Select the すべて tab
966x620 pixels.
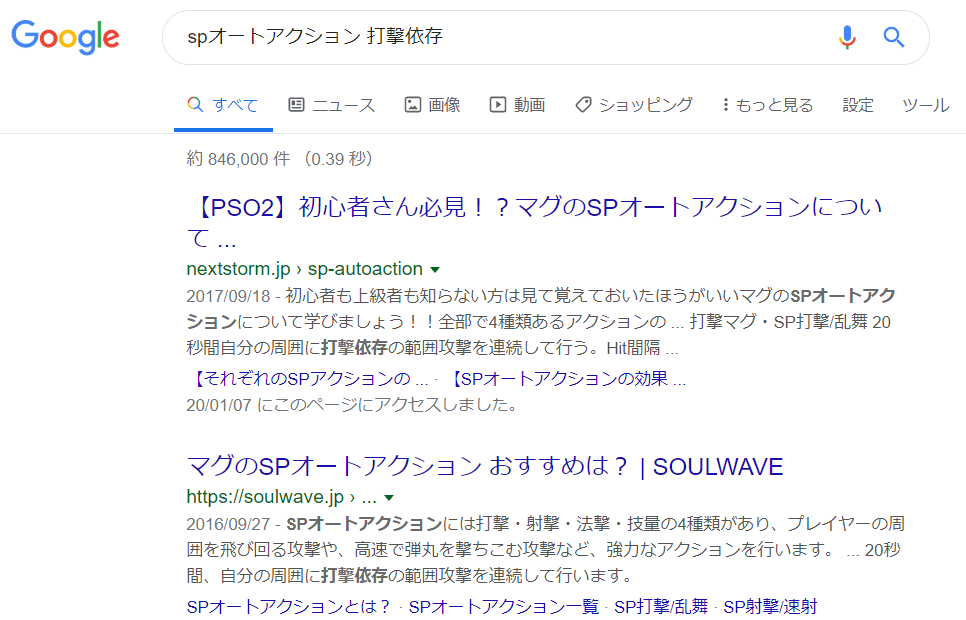pos(223,105)
